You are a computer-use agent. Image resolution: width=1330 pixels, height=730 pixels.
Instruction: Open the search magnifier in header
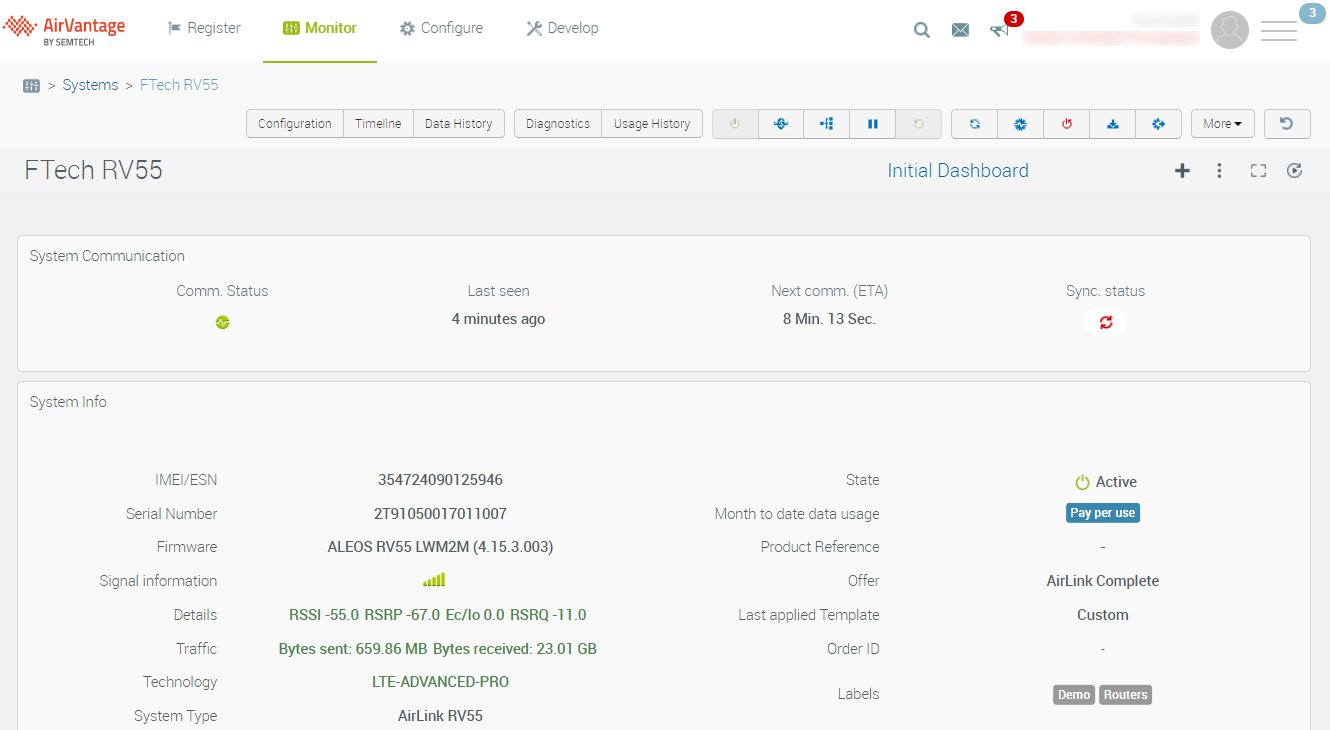tap(922, 30)
